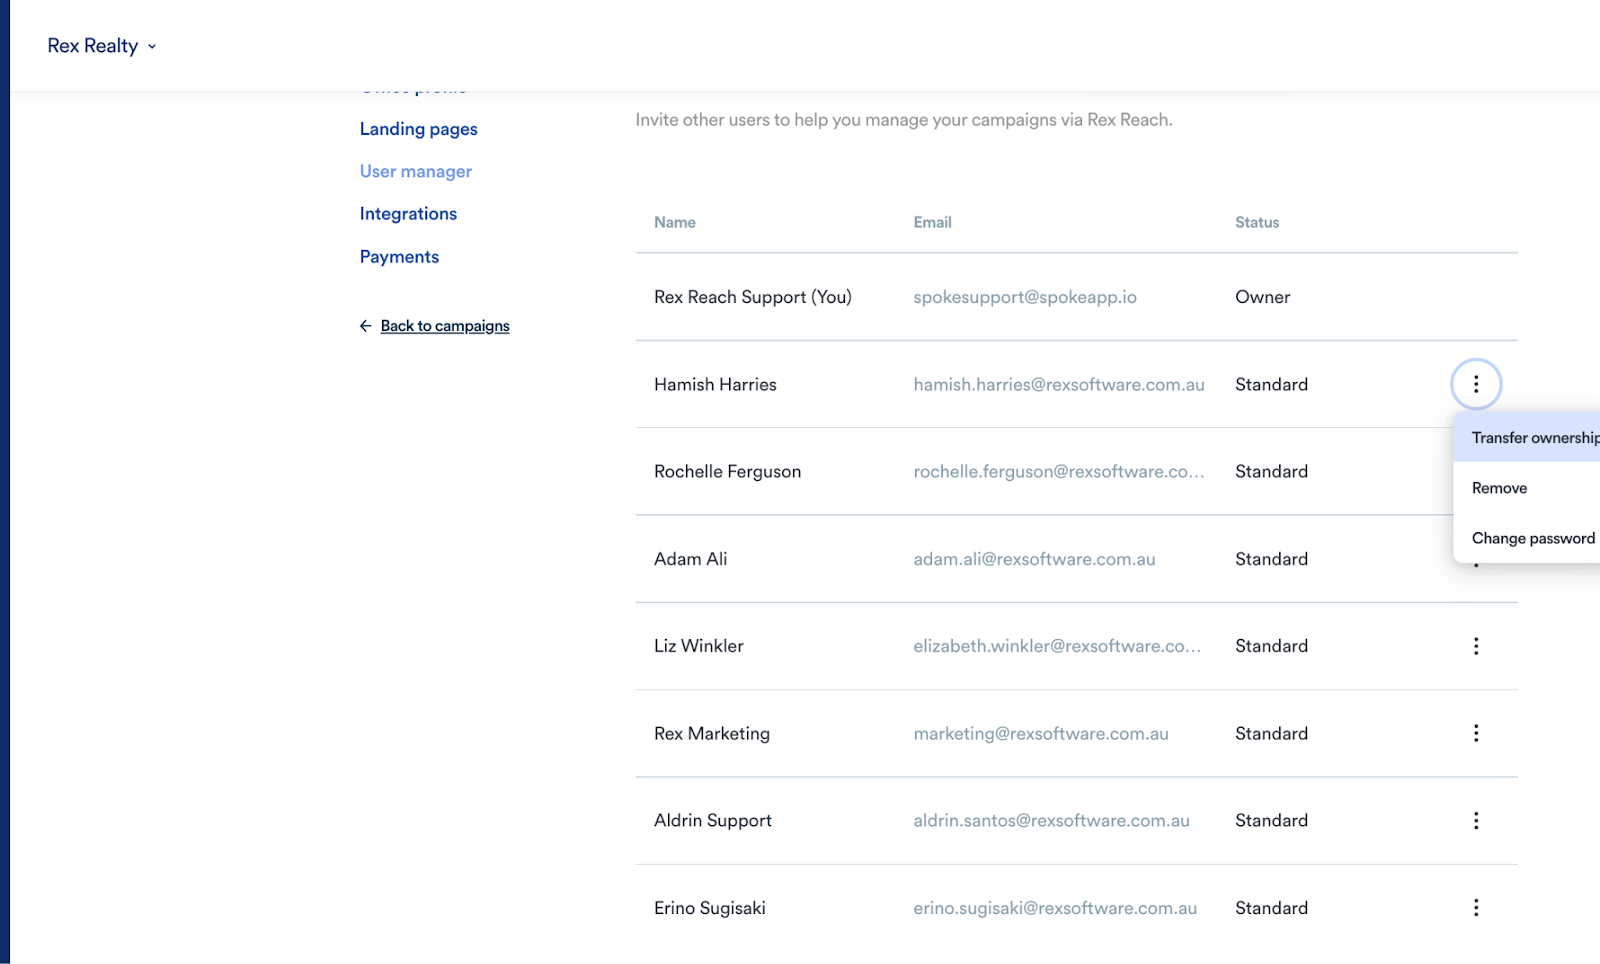This screenshot has width=1600, height=964.
Task: Select the Rex Marketing name
Action: pos(712,733)
